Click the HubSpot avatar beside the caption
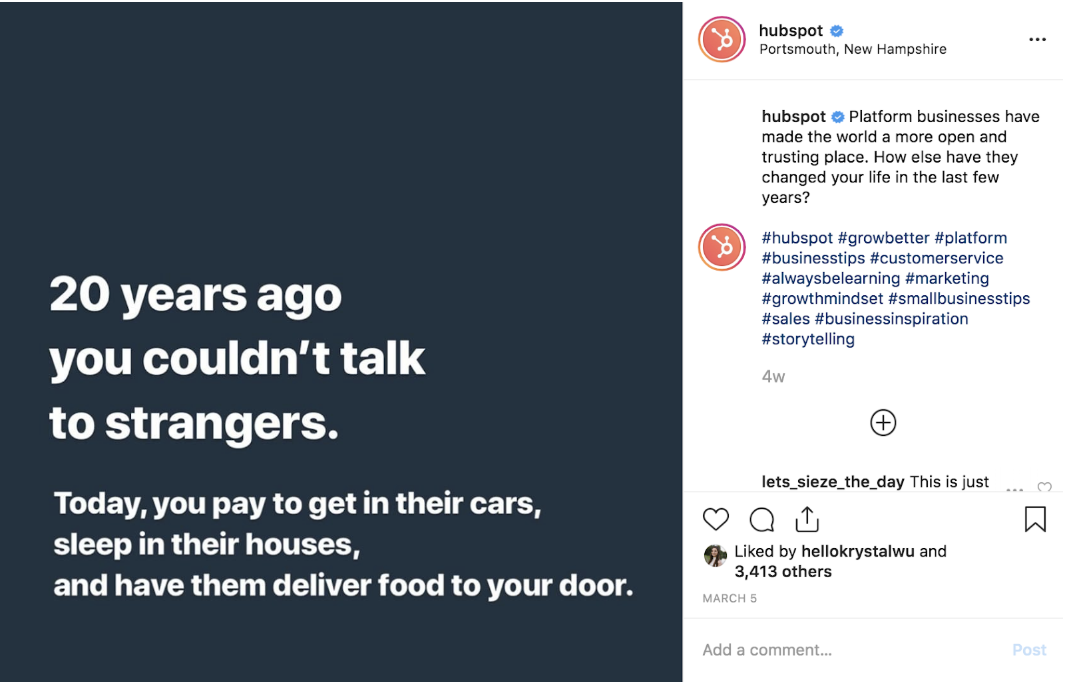 722,248
